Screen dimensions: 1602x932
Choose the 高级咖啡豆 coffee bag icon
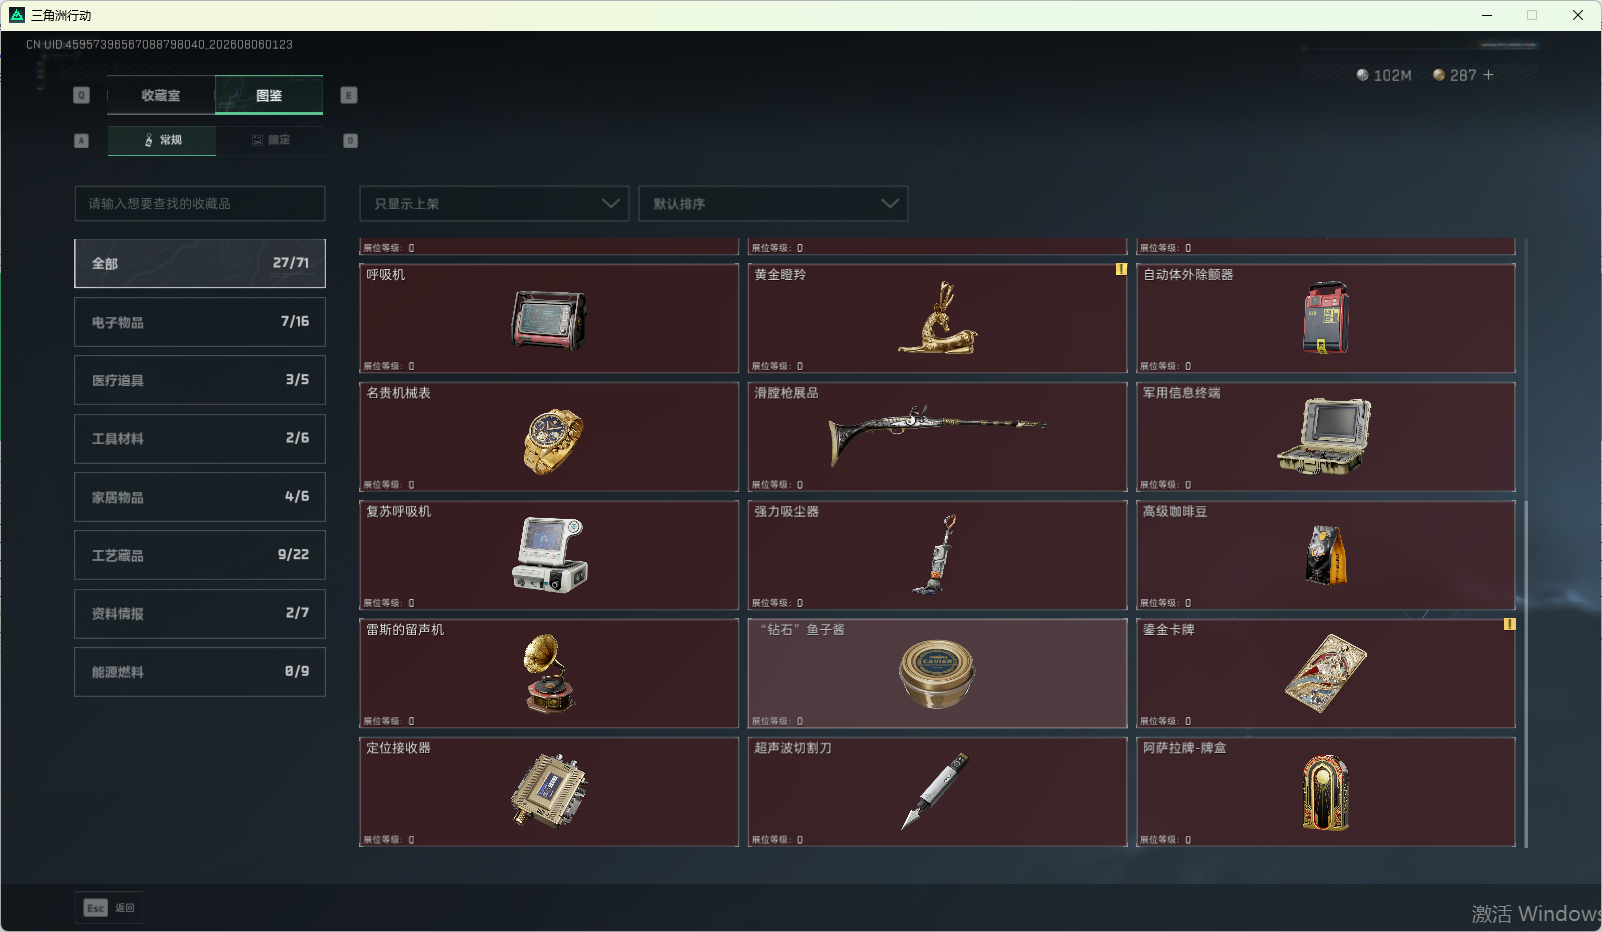(1326, 555)
